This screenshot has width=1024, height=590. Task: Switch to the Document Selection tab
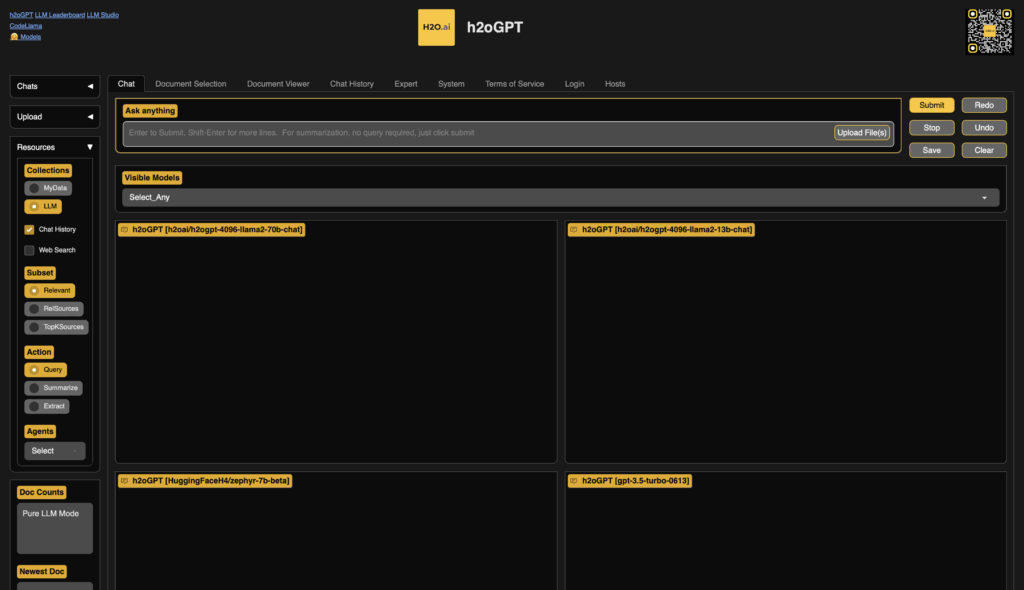(190, 84)
